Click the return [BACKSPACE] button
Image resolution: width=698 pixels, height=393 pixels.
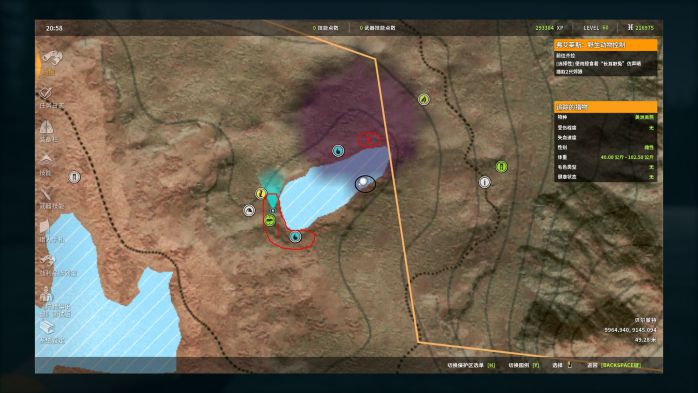click(615, 365)
